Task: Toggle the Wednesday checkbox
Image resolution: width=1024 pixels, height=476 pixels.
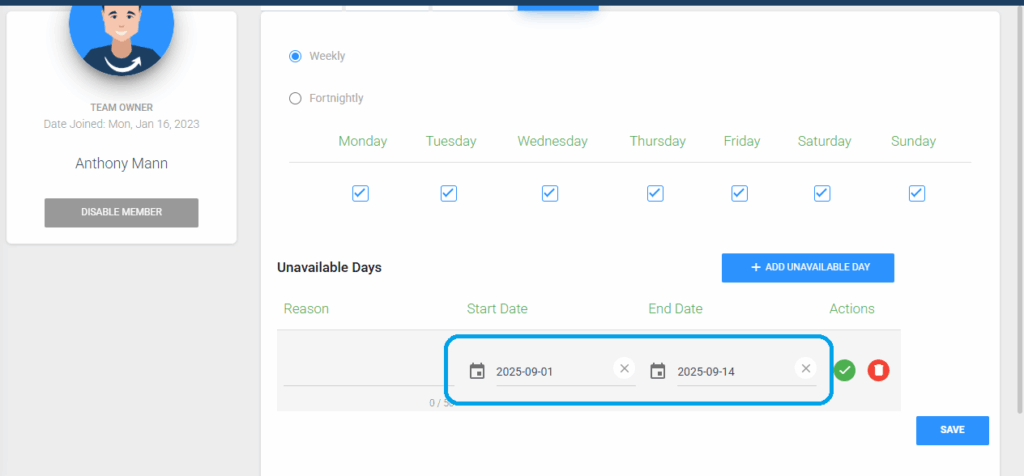Action: coord(550,193)
